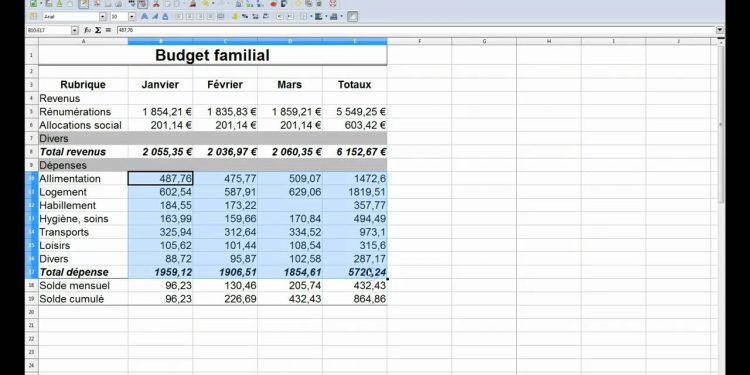The width and height of the screenshot is (750, 375).
Task: Select the cell '6 152,67 €'
Action: (x=355, y=152)
